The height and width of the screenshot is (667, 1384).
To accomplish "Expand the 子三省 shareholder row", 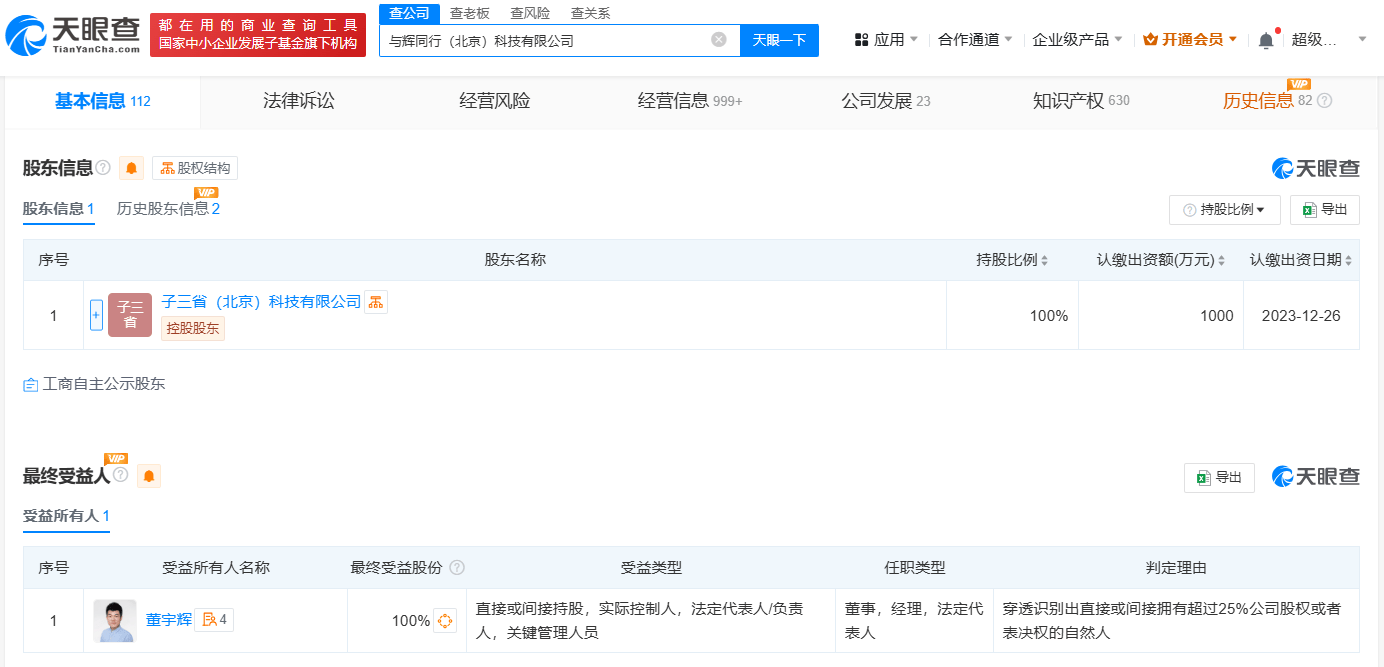I will (x=96, y=315).
